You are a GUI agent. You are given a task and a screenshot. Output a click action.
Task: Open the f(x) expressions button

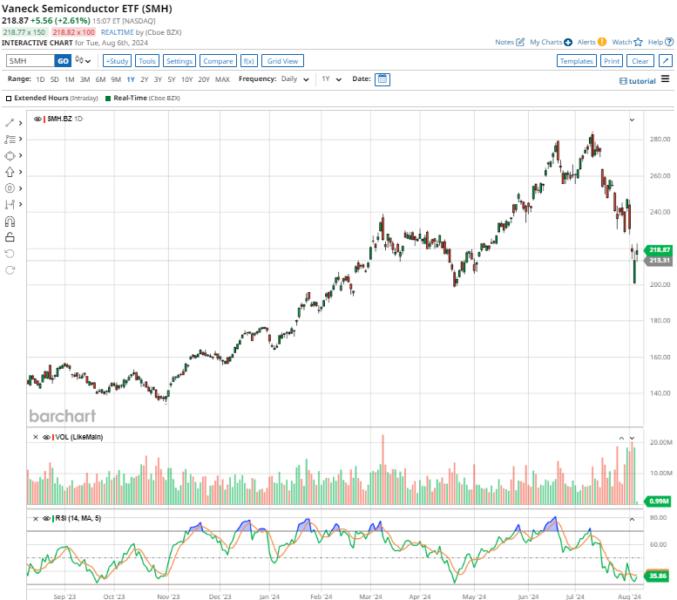pos(249,61)
